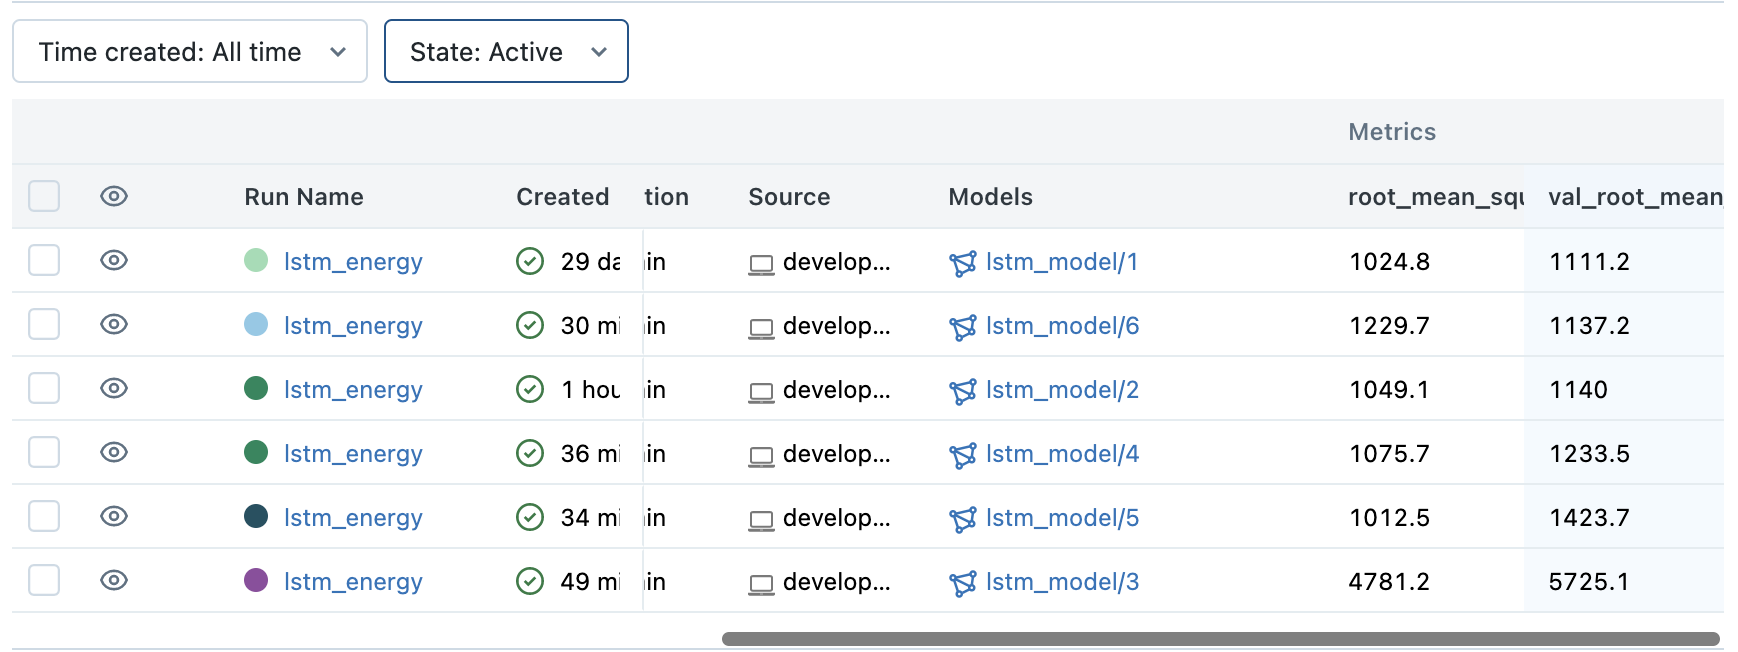Click laptop source icon in the lstm_model/5 row
The width and height of the screenshot is (1738, 652).
[761, 520]
